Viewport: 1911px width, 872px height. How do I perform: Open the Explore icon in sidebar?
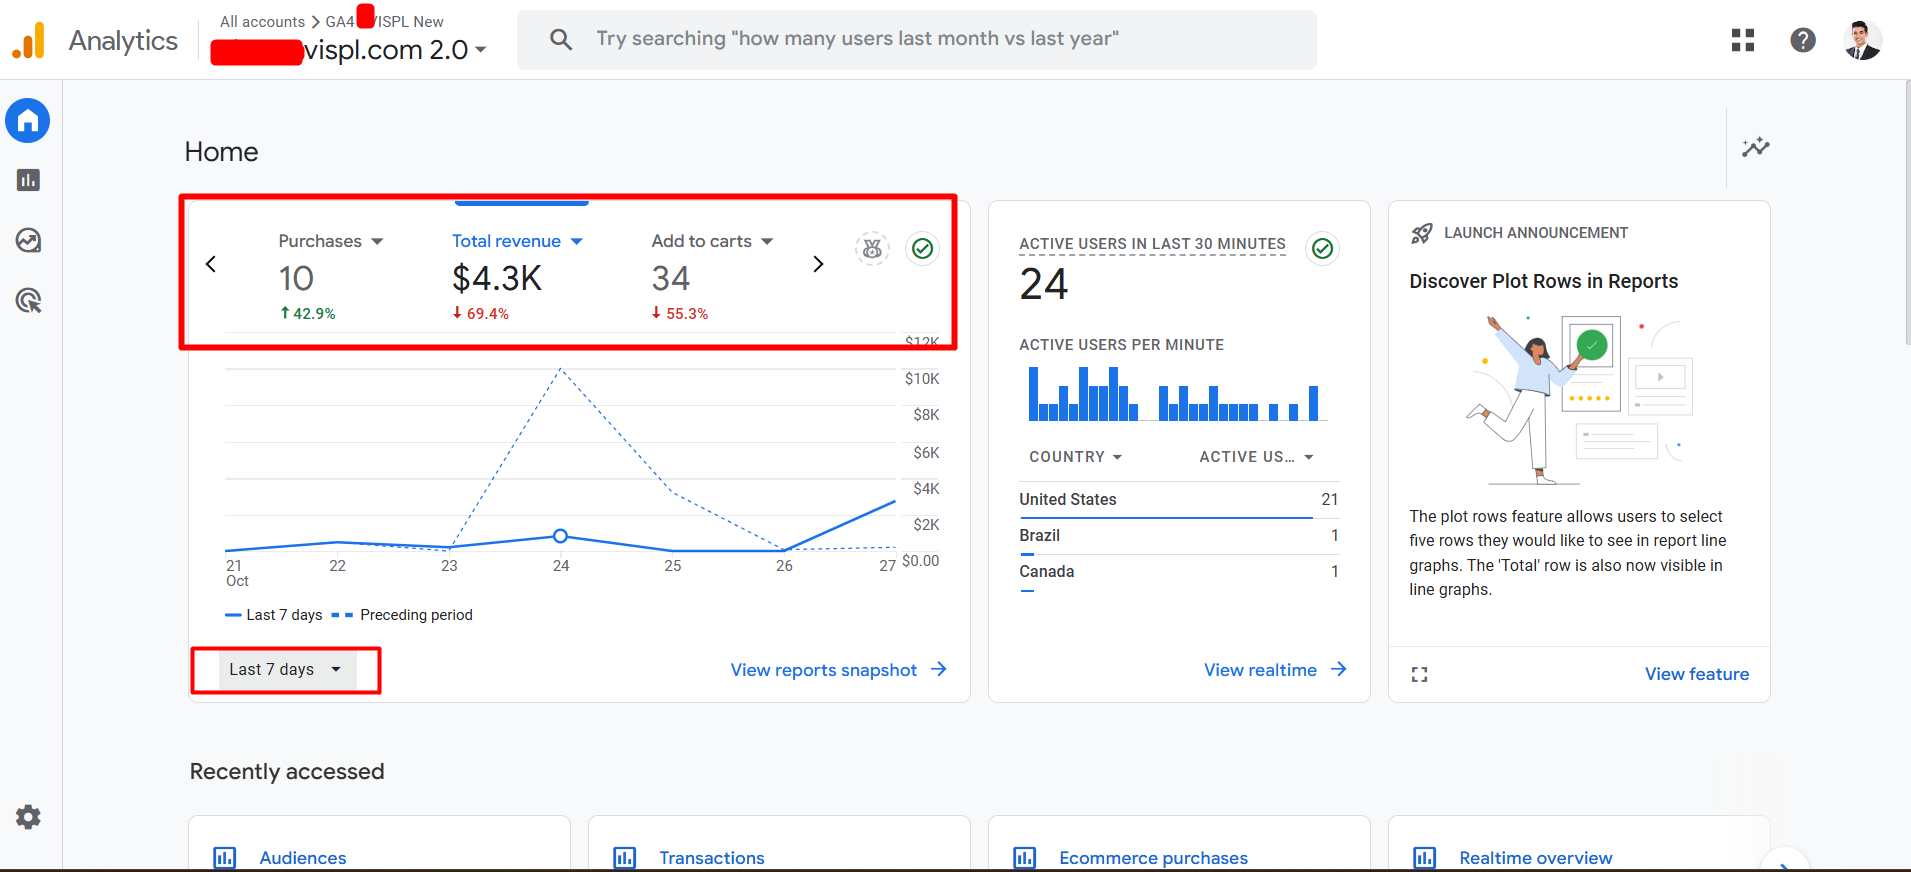pos(28,240)
